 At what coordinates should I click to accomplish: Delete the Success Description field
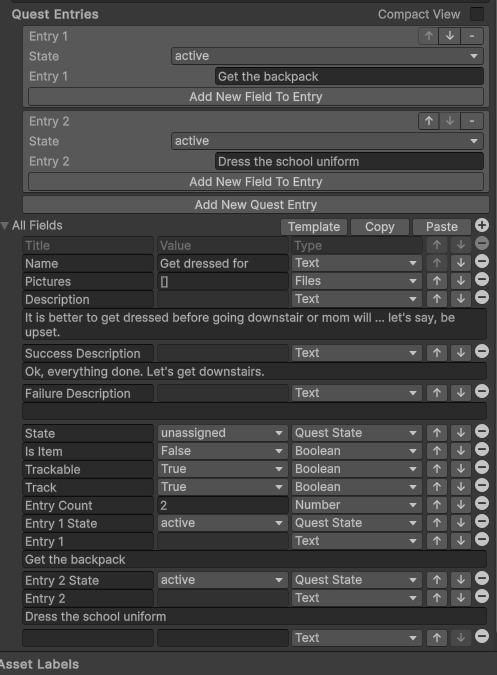click(482, 352)
